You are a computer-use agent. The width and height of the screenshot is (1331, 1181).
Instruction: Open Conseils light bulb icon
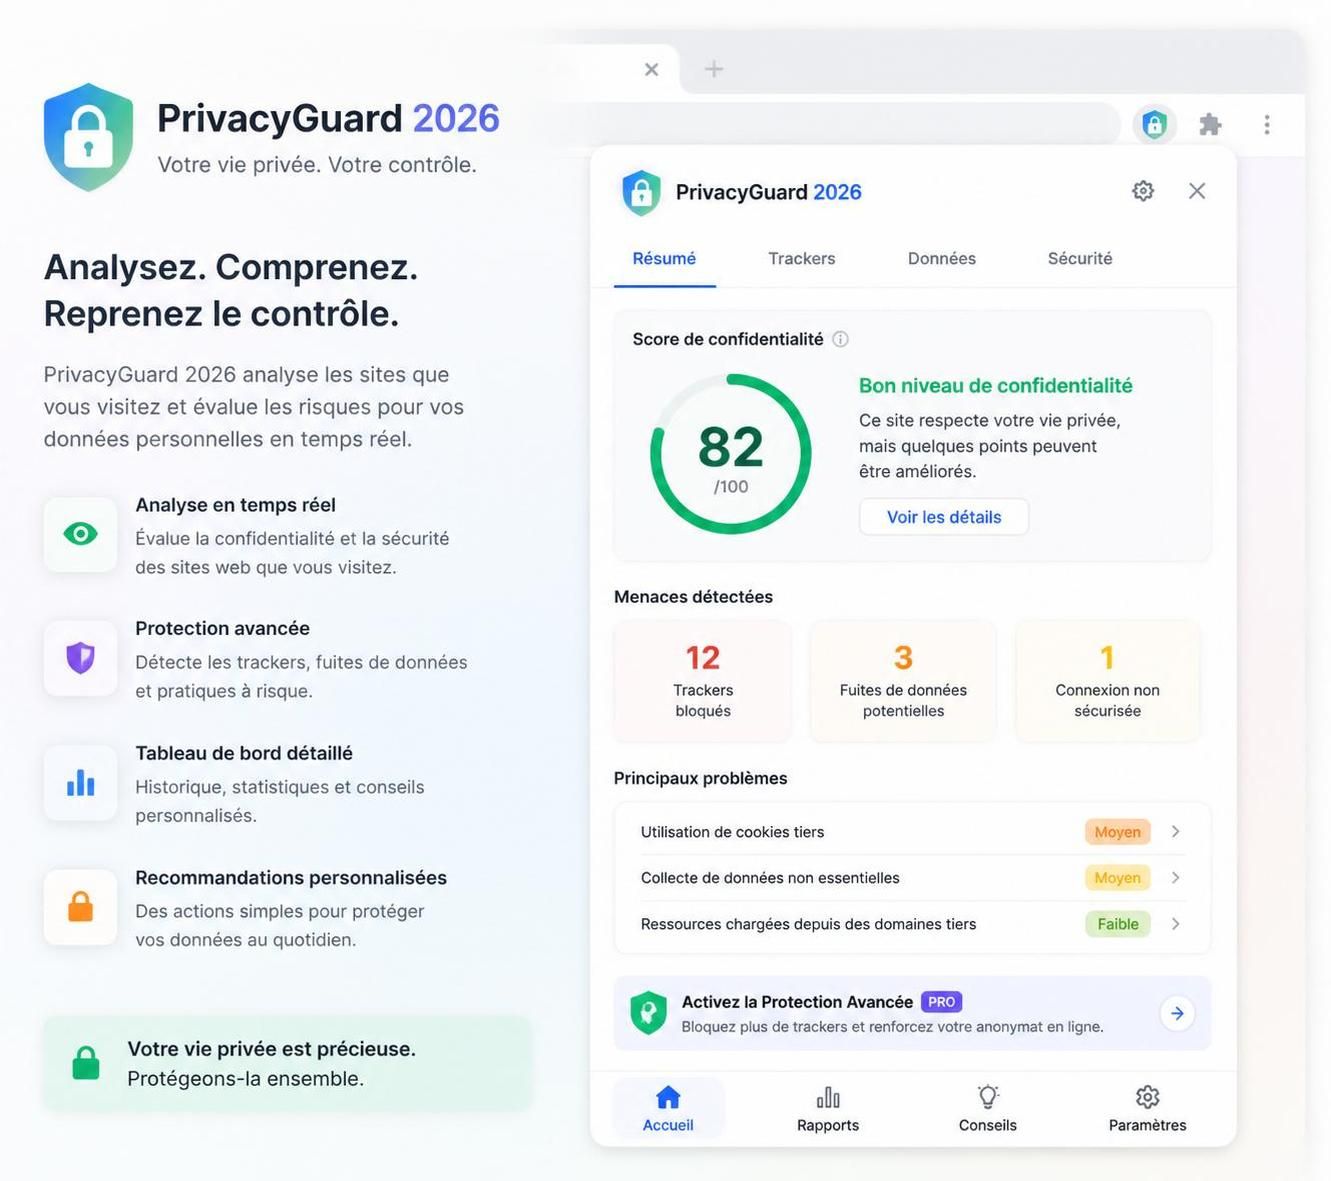[x=988, y=1097]
